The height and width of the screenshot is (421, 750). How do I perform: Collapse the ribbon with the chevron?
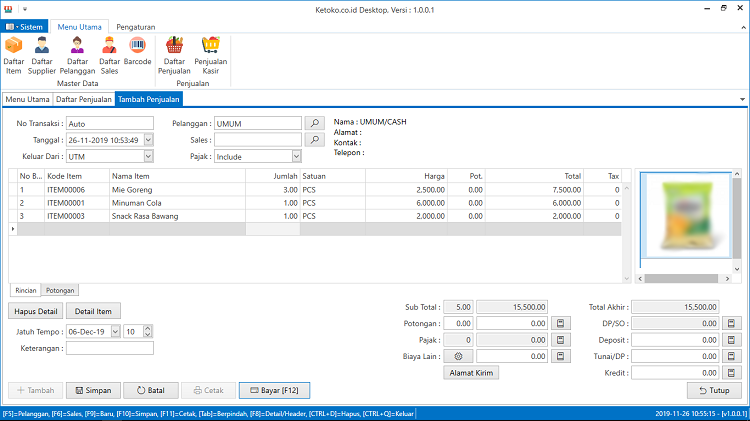pos(743,28)
